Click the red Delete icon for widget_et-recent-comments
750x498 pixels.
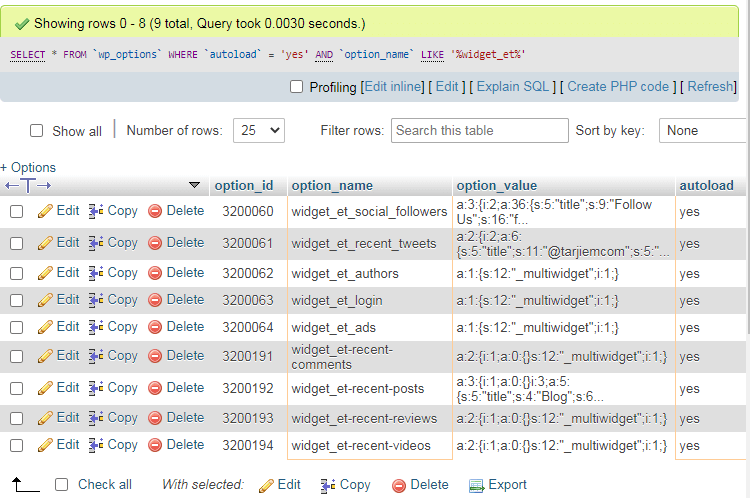tap(155, 356)
